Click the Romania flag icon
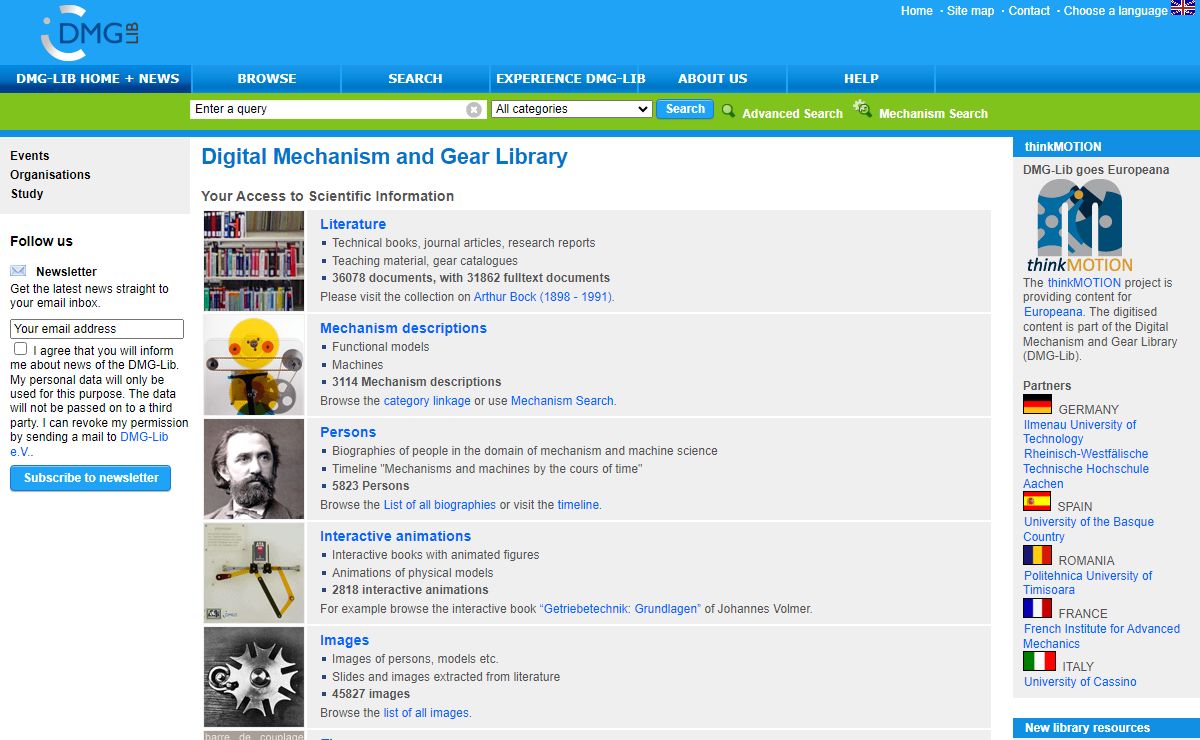 pos(1037,555)
